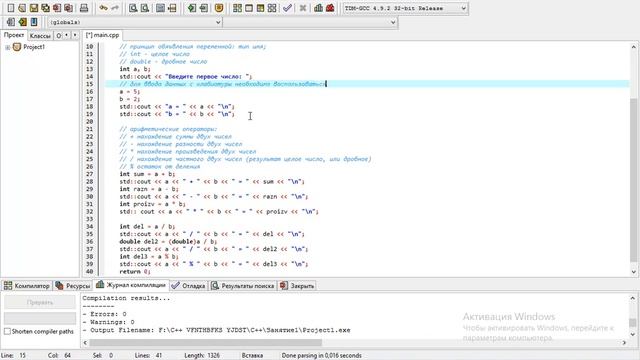640x360 pixels.
Task: Open a file using the folder toolbar icon
Action: (x=22, y=8)
